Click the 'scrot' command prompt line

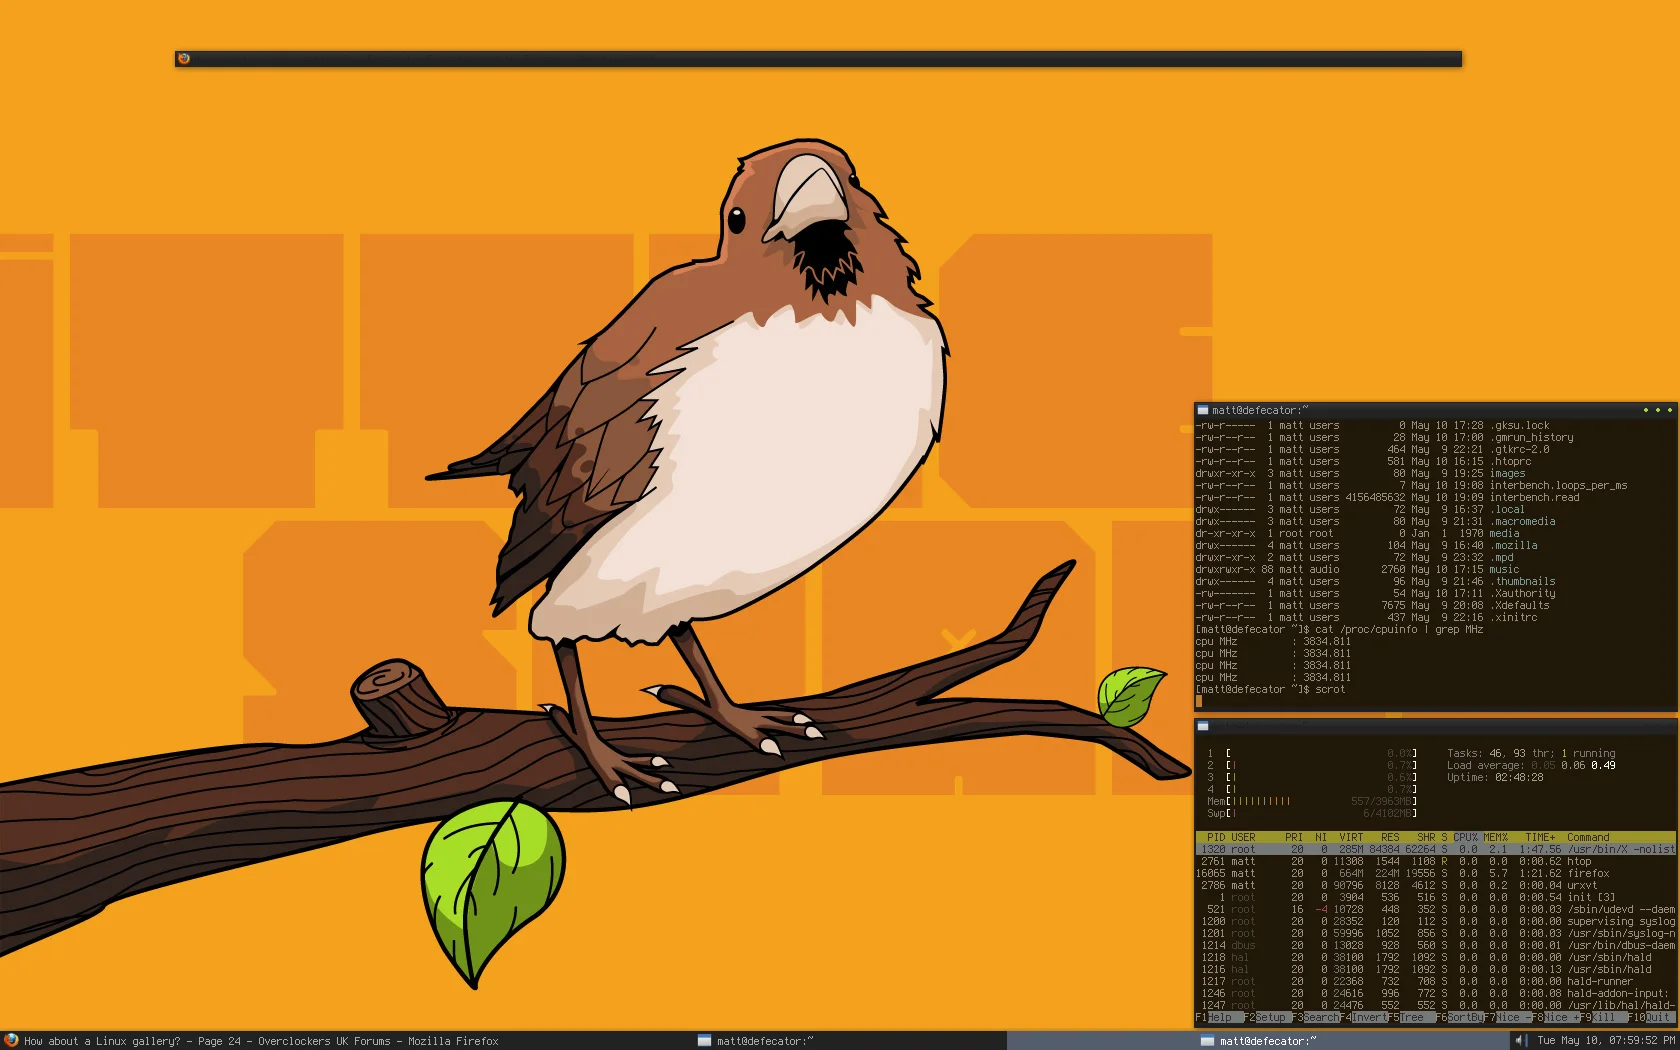click(x=1270, y=689)
